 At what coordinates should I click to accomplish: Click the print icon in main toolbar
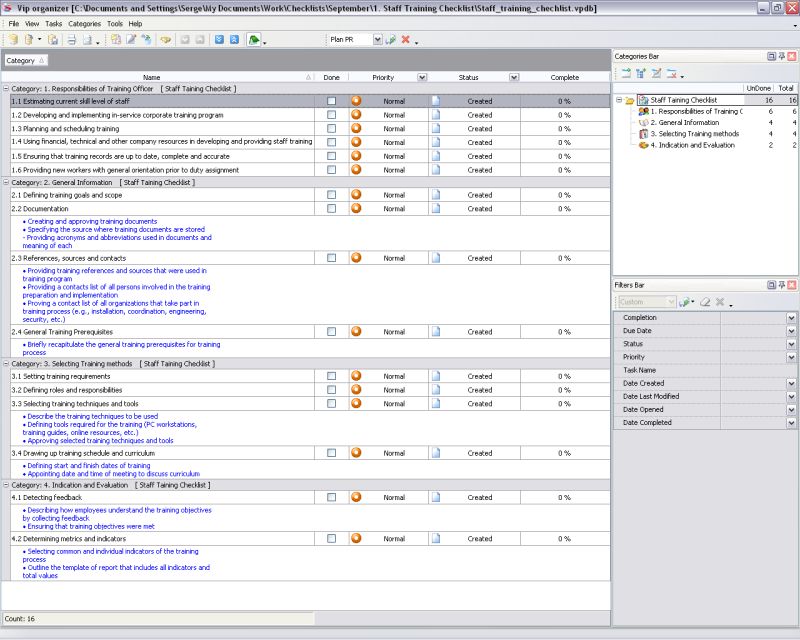click(x=71, y=40)
